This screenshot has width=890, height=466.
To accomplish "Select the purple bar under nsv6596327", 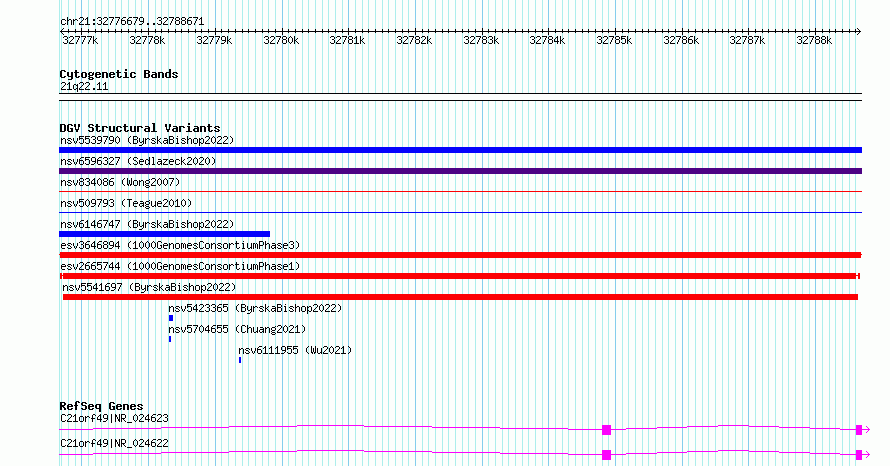I will 460,171.
